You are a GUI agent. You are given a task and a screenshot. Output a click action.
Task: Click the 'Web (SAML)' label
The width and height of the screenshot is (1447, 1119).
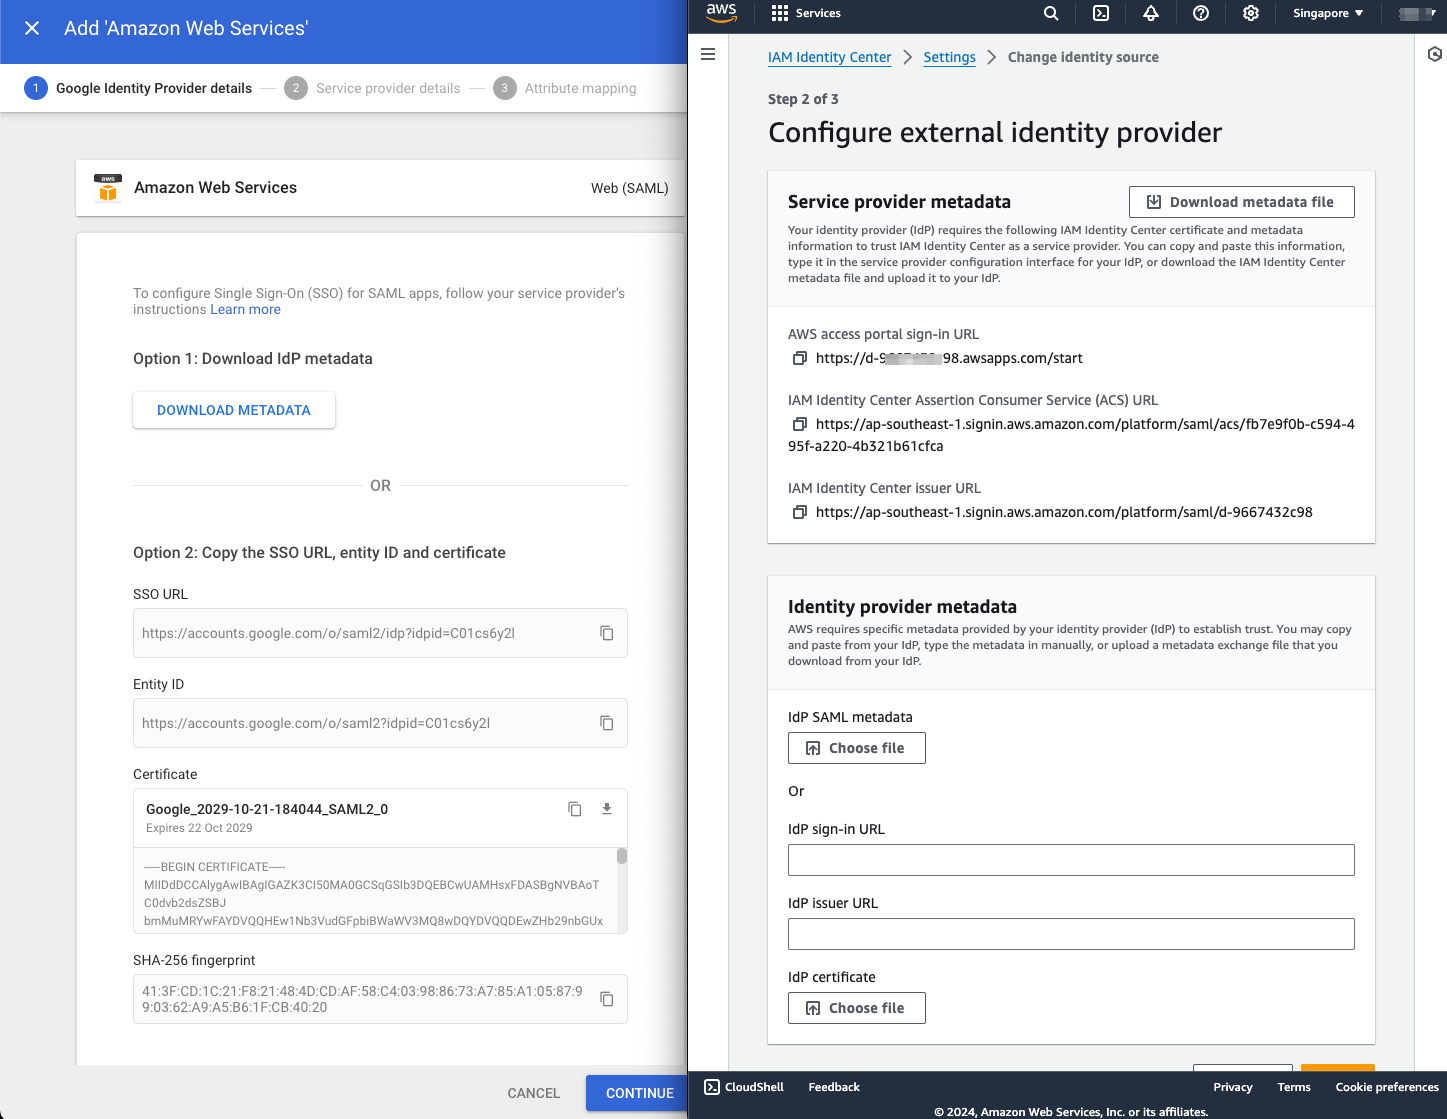pyautogui.click(x=629, y=188)
